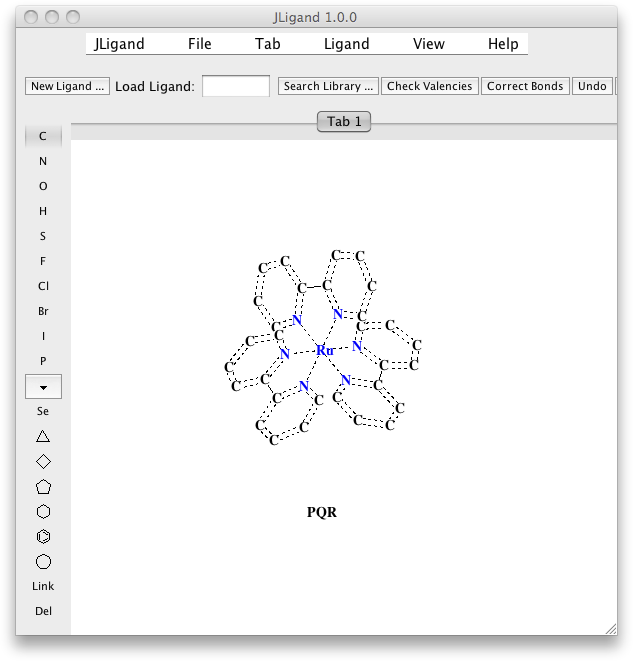Switch to Tab 1
Viewport: 633px width, 661px height.
[344, 122]
